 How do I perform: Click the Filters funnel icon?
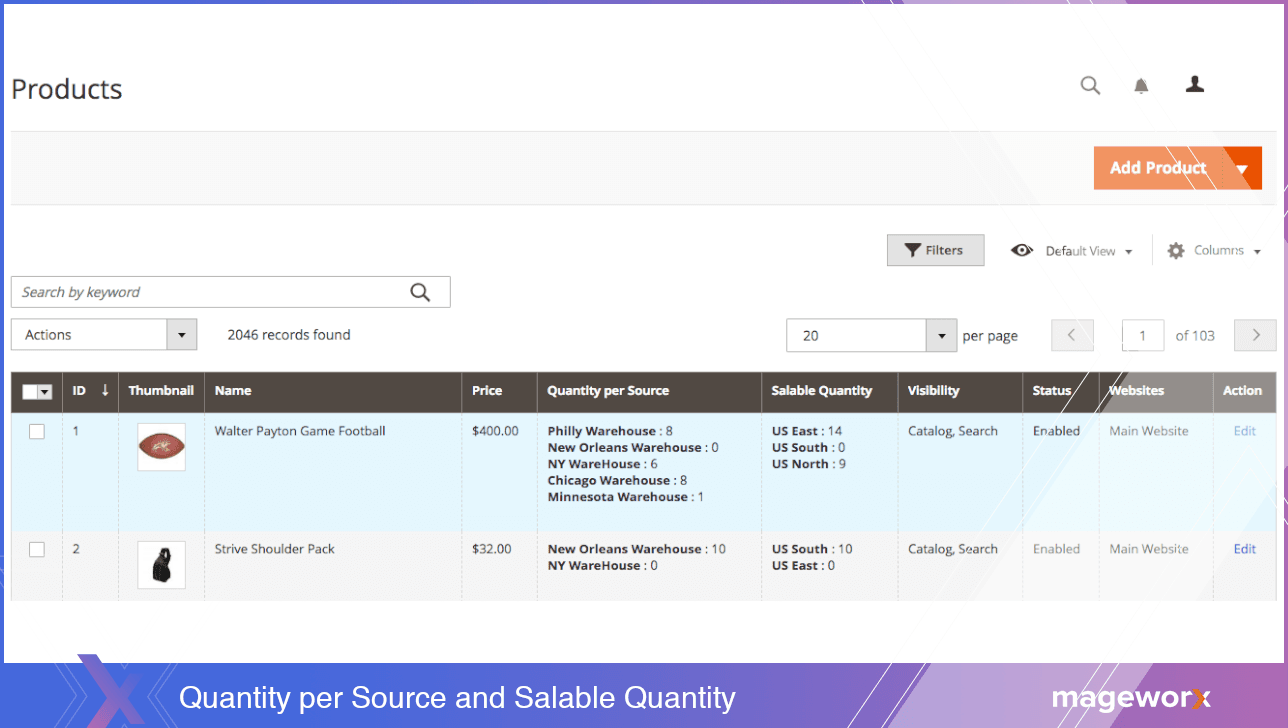[x=911, y=250]
